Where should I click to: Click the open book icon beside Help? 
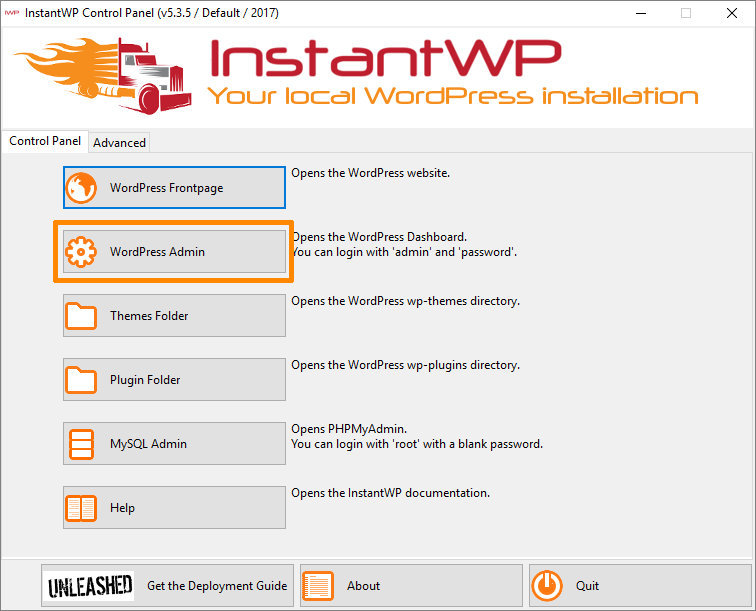(81, 508)
